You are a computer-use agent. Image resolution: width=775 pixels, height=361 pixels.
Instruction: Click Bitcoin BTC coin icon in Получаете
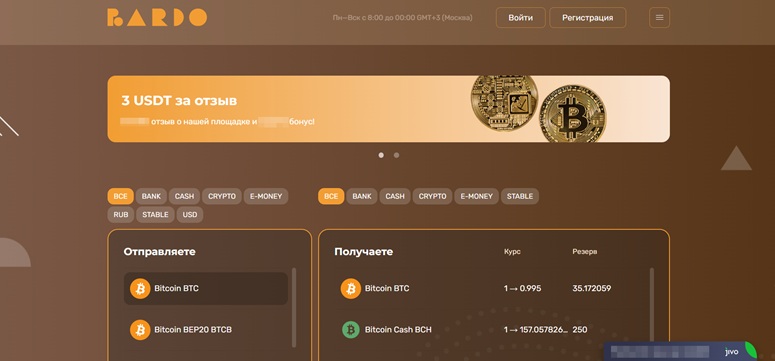point(351,288)
